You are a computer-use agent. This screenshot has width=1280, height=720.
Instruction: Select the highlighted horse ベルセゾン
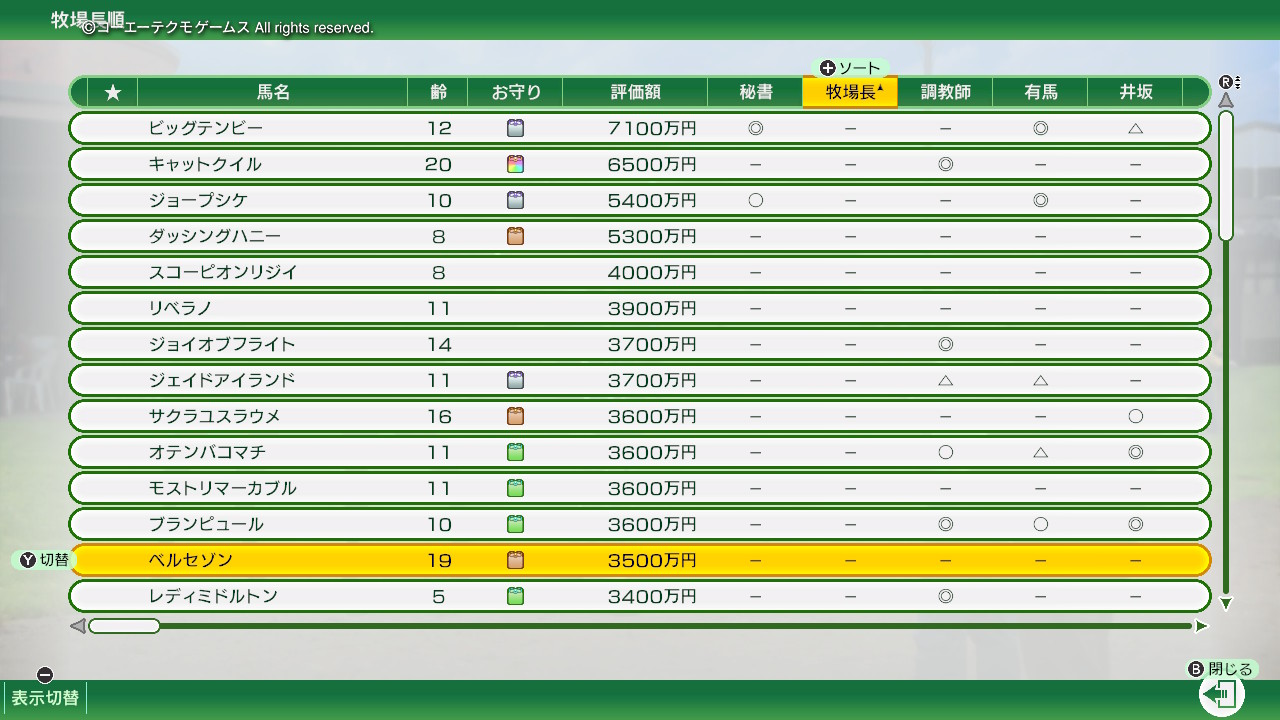[640, 560]
